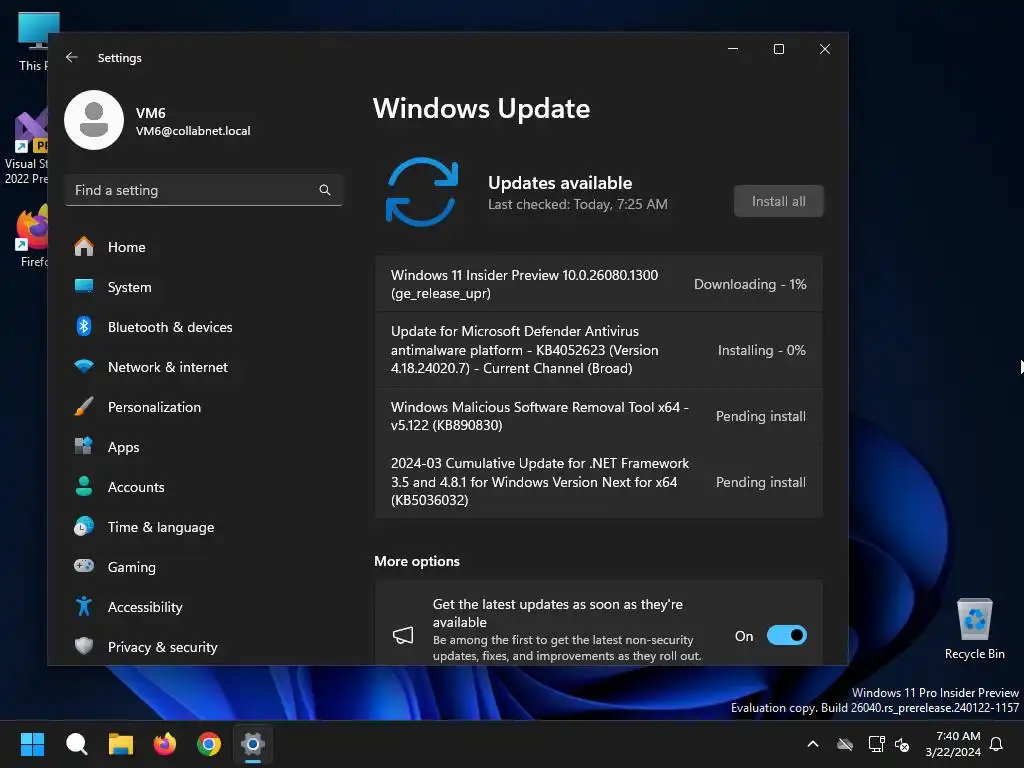Click Last checked: Today, 7:25 AM text
The height and width of the screenshot is (768, 1024).
coord(577,204)
